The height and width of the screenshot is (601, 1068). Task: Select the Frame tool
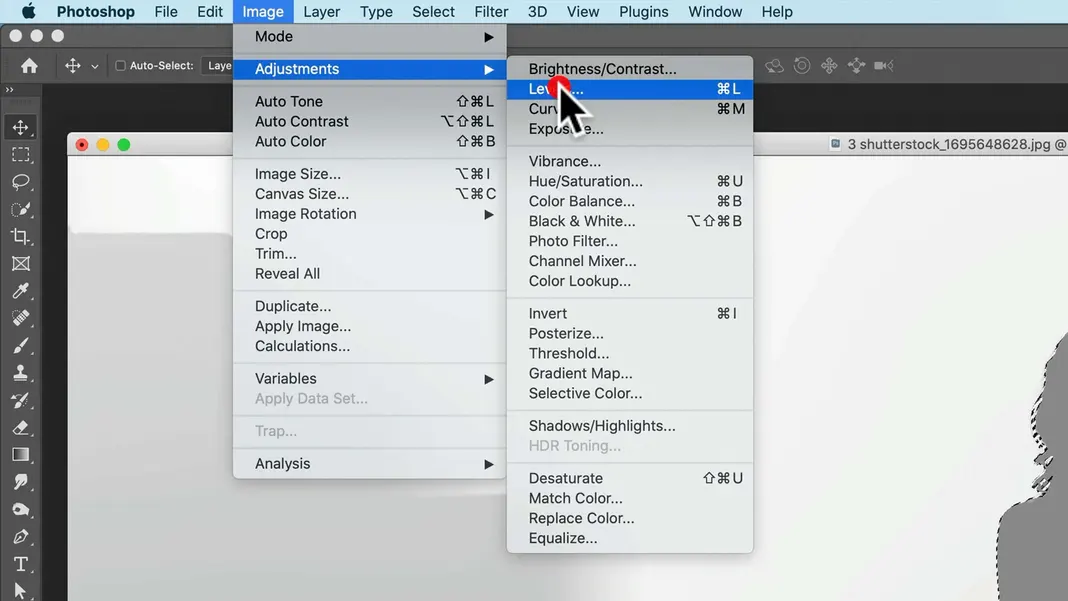coord(20,264)
